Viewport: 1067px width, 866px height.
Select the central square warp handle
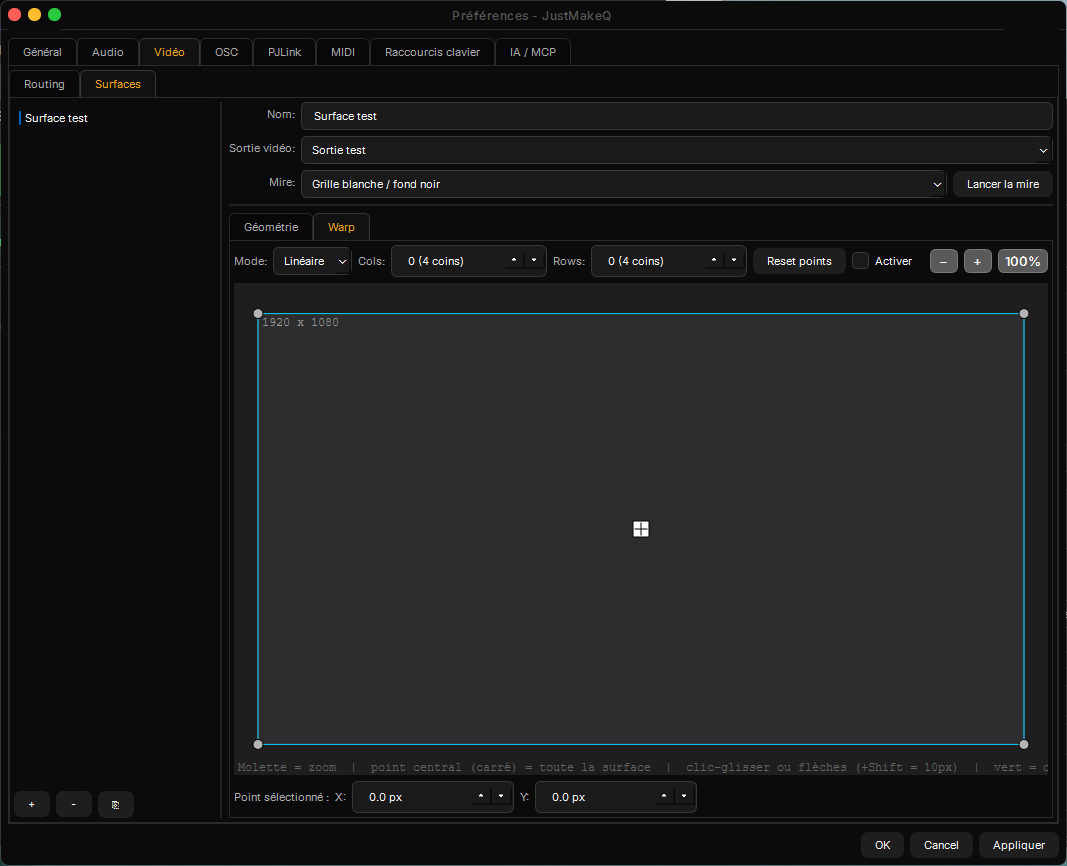(640, 529)
